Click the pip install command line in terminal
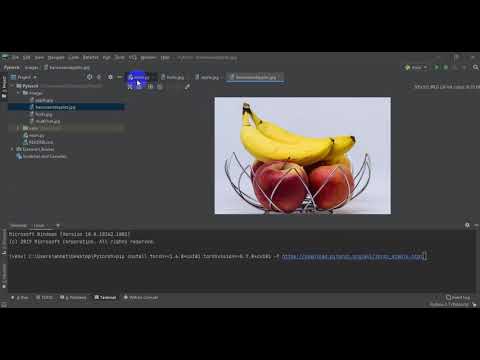 pyautogui.click(x=217, y=256)
